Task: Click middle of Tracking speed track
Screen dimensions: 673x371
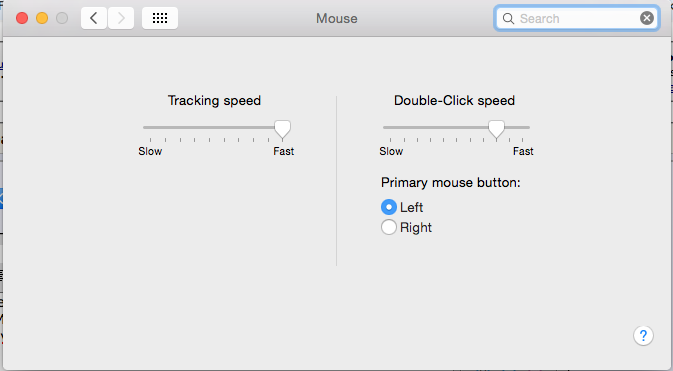Action: click(x=217, y=128)
